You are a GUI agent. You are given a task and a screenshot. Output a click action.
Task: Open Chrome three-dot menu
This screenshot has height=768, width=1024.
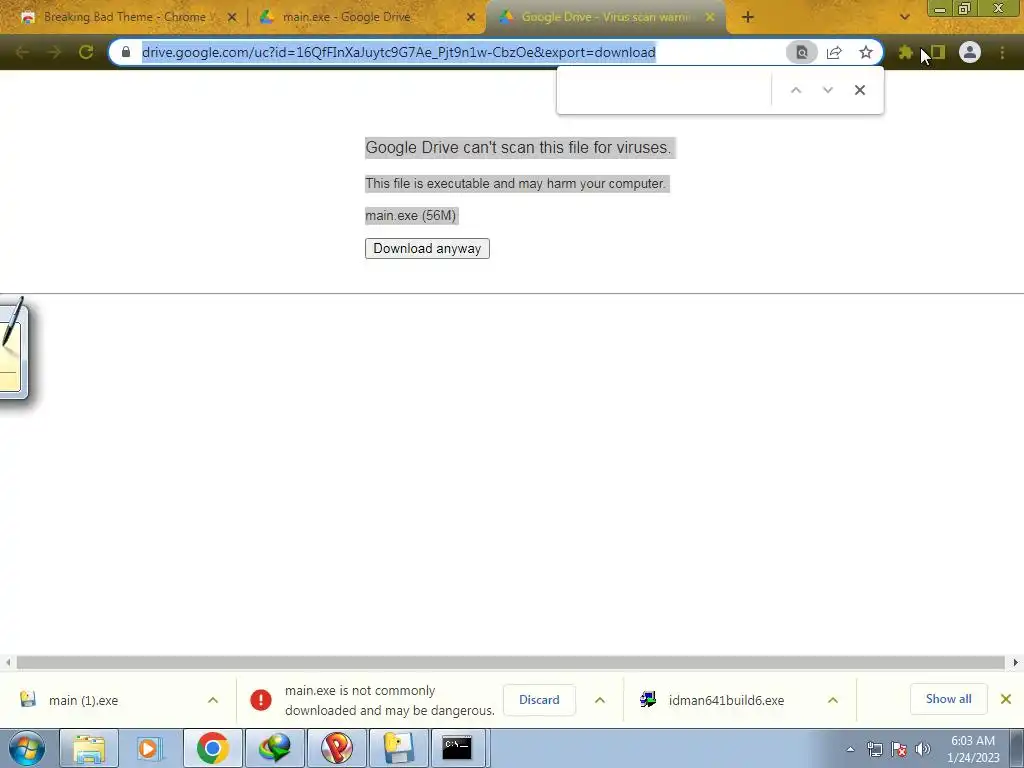[1002, 52]
